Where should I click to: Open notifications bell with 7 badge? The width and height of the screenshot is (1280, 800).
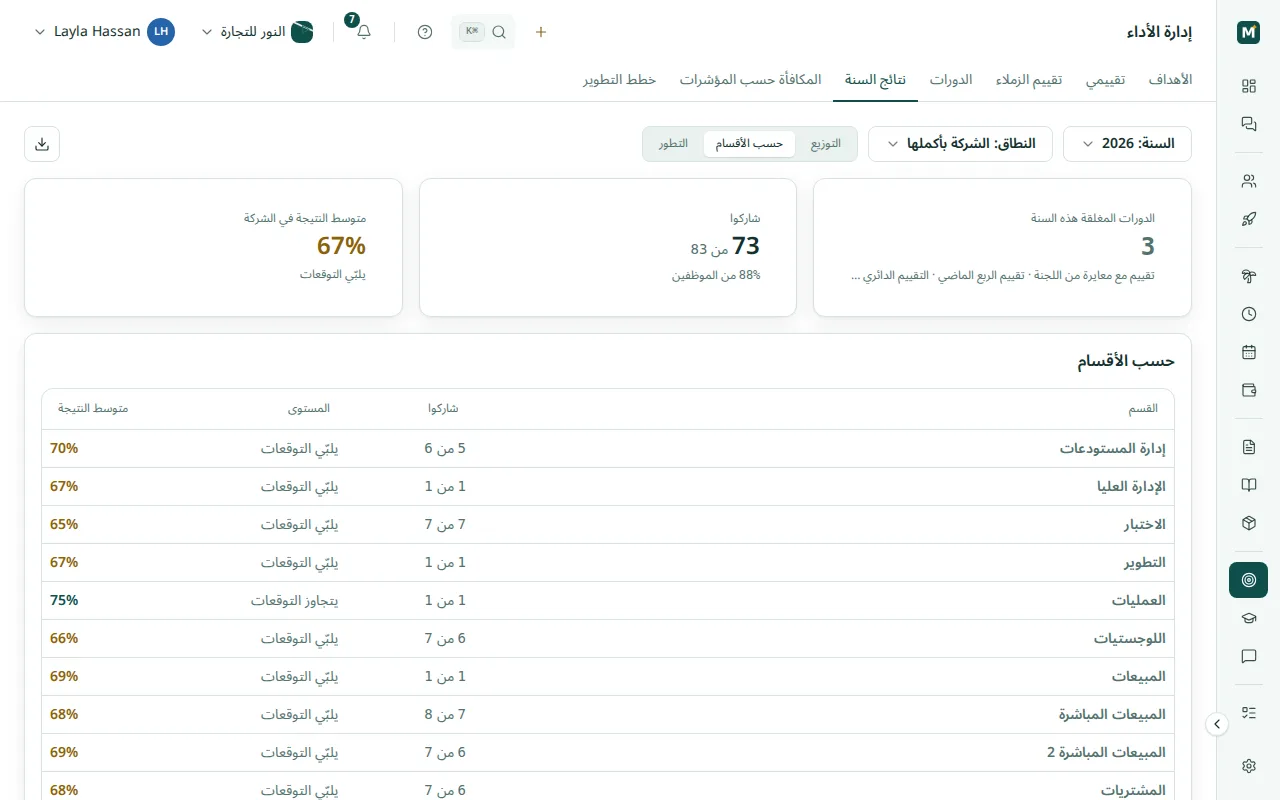363,32
